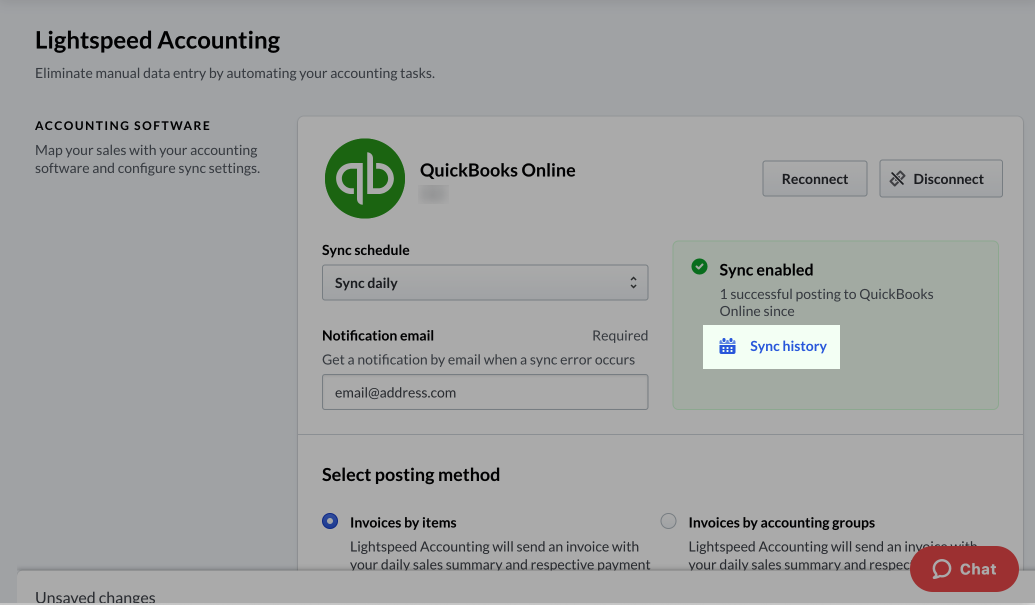Image resolution: width=1035 pixels, height=605 pixels.
Task: Click the QuickBooks Online title text
Action: (497, 170)
